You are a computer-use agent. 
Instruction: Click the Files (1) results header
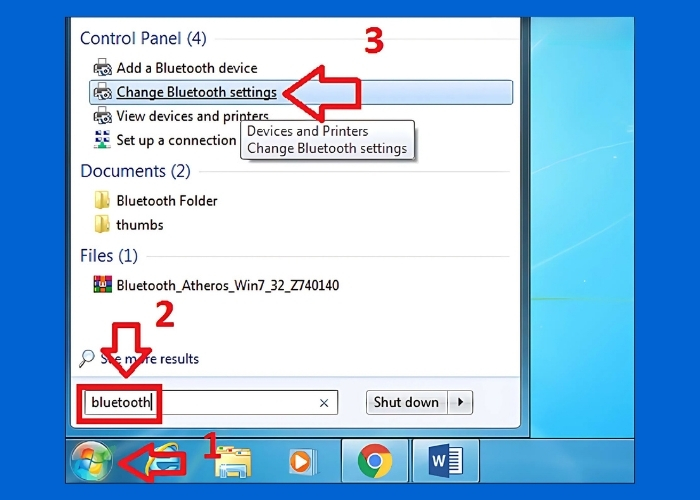(x=109, y=256)
